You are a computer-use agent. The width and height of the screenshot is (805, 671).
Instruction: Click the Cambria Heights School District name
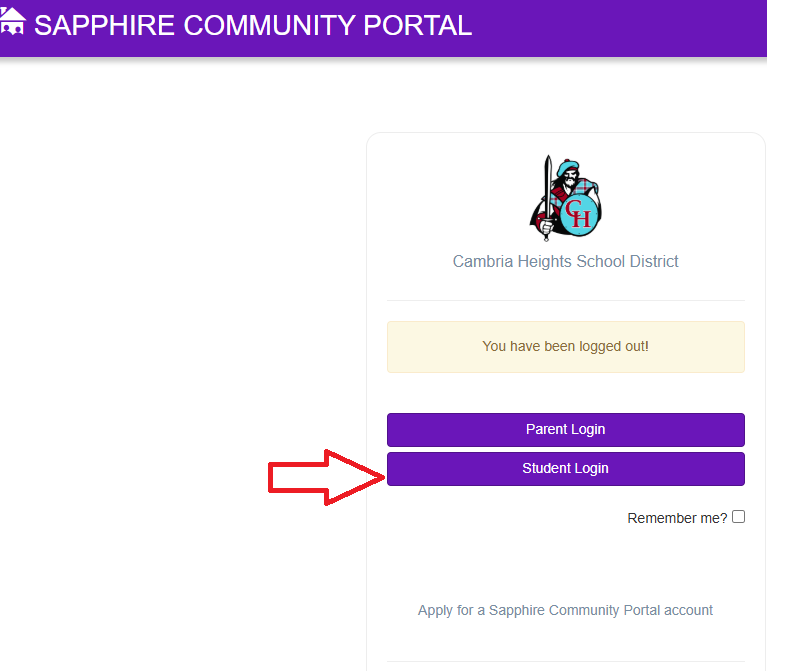click(x=565, y=261)
